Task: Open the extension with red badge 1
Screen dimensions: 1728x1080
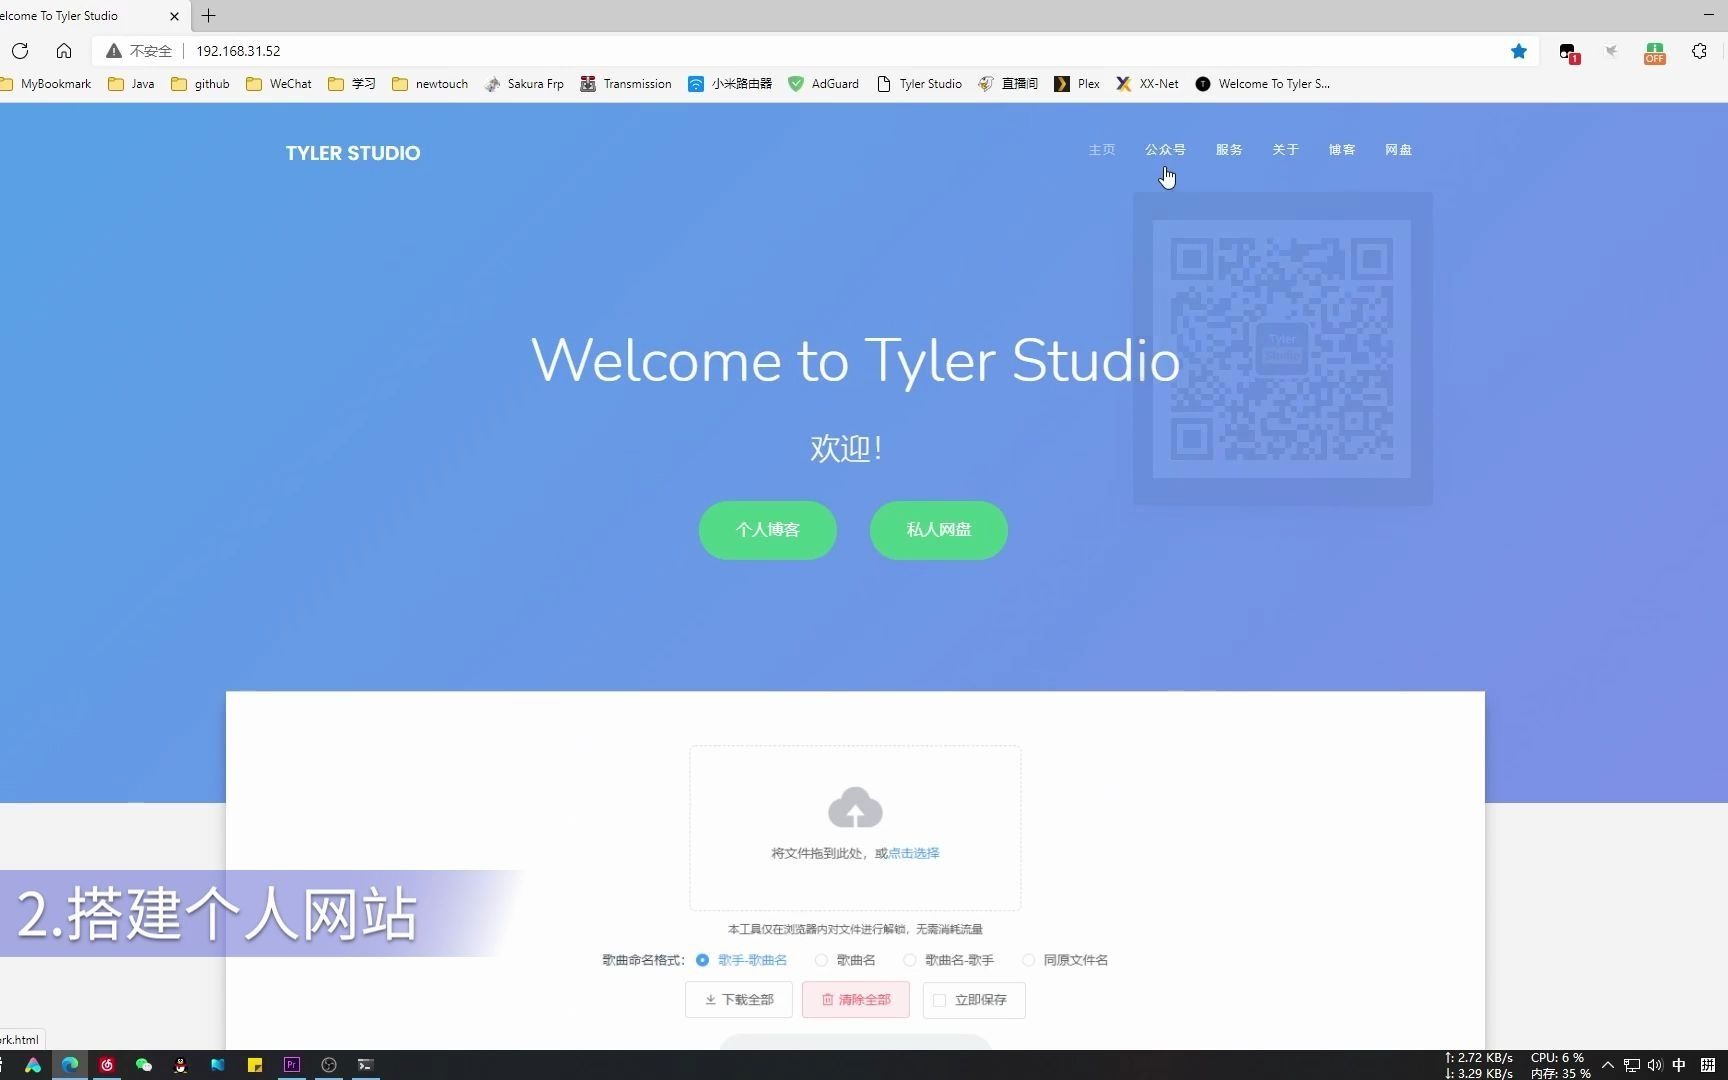Action: click(x=1568, y=52)
